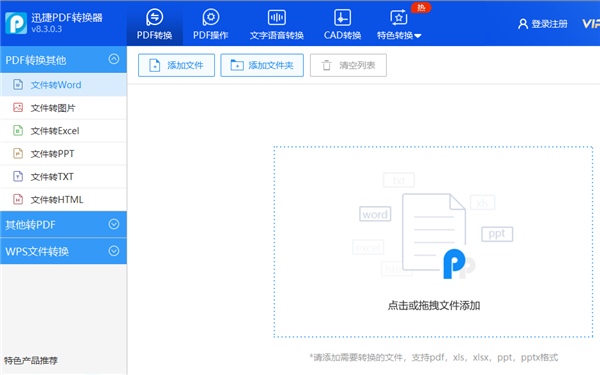The width and height of the screenshot is (600, 375).
Task: Open the 特色转换 dropdown arrow
Action: pyautogui.click(x=418, y=36)
